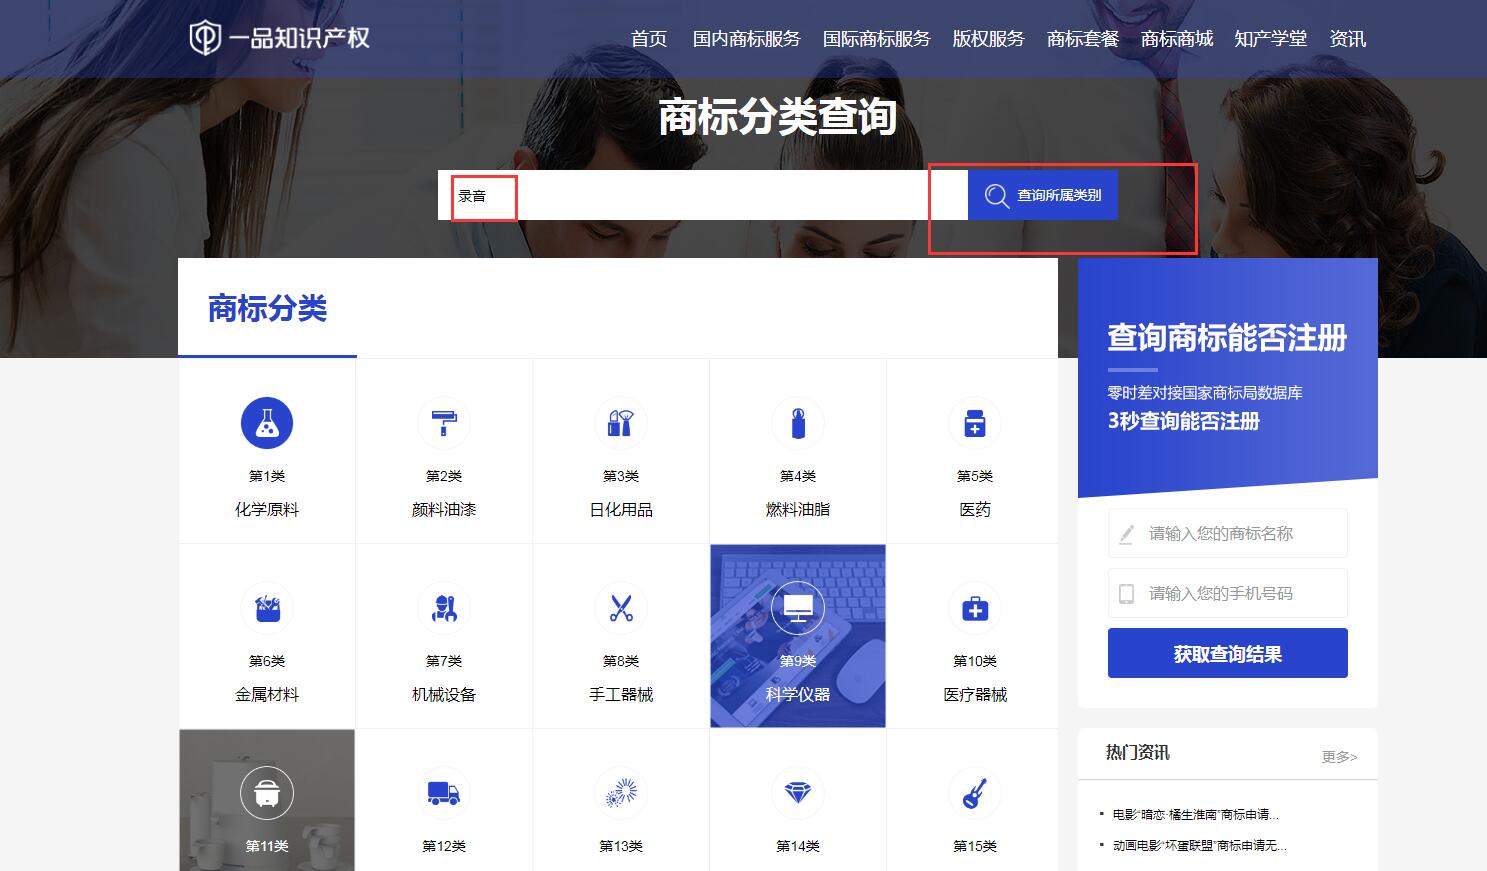
Task: Click the 机械设备 category label
Action: (x=444, y=695)
